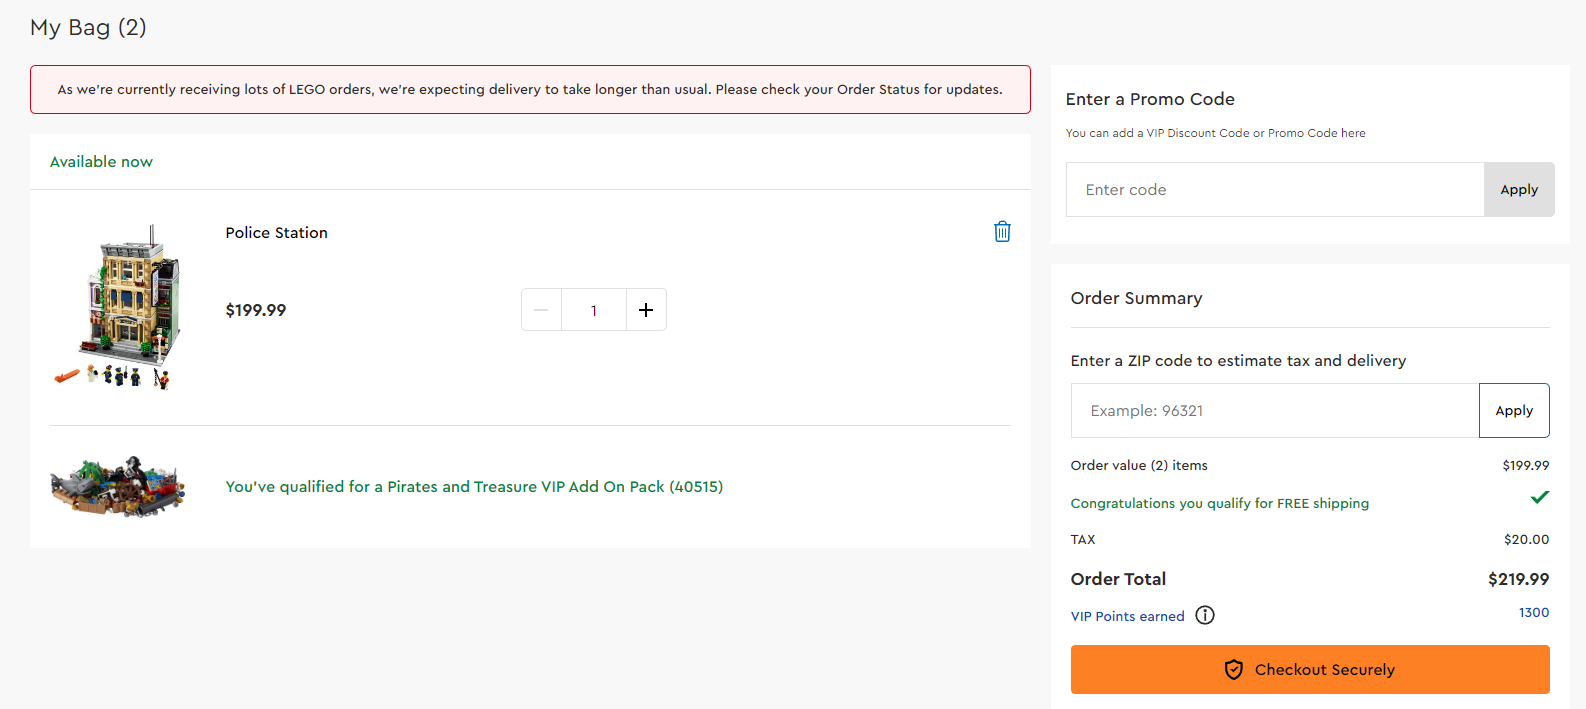Click the Order value (2) items label

coord(1139,465)
